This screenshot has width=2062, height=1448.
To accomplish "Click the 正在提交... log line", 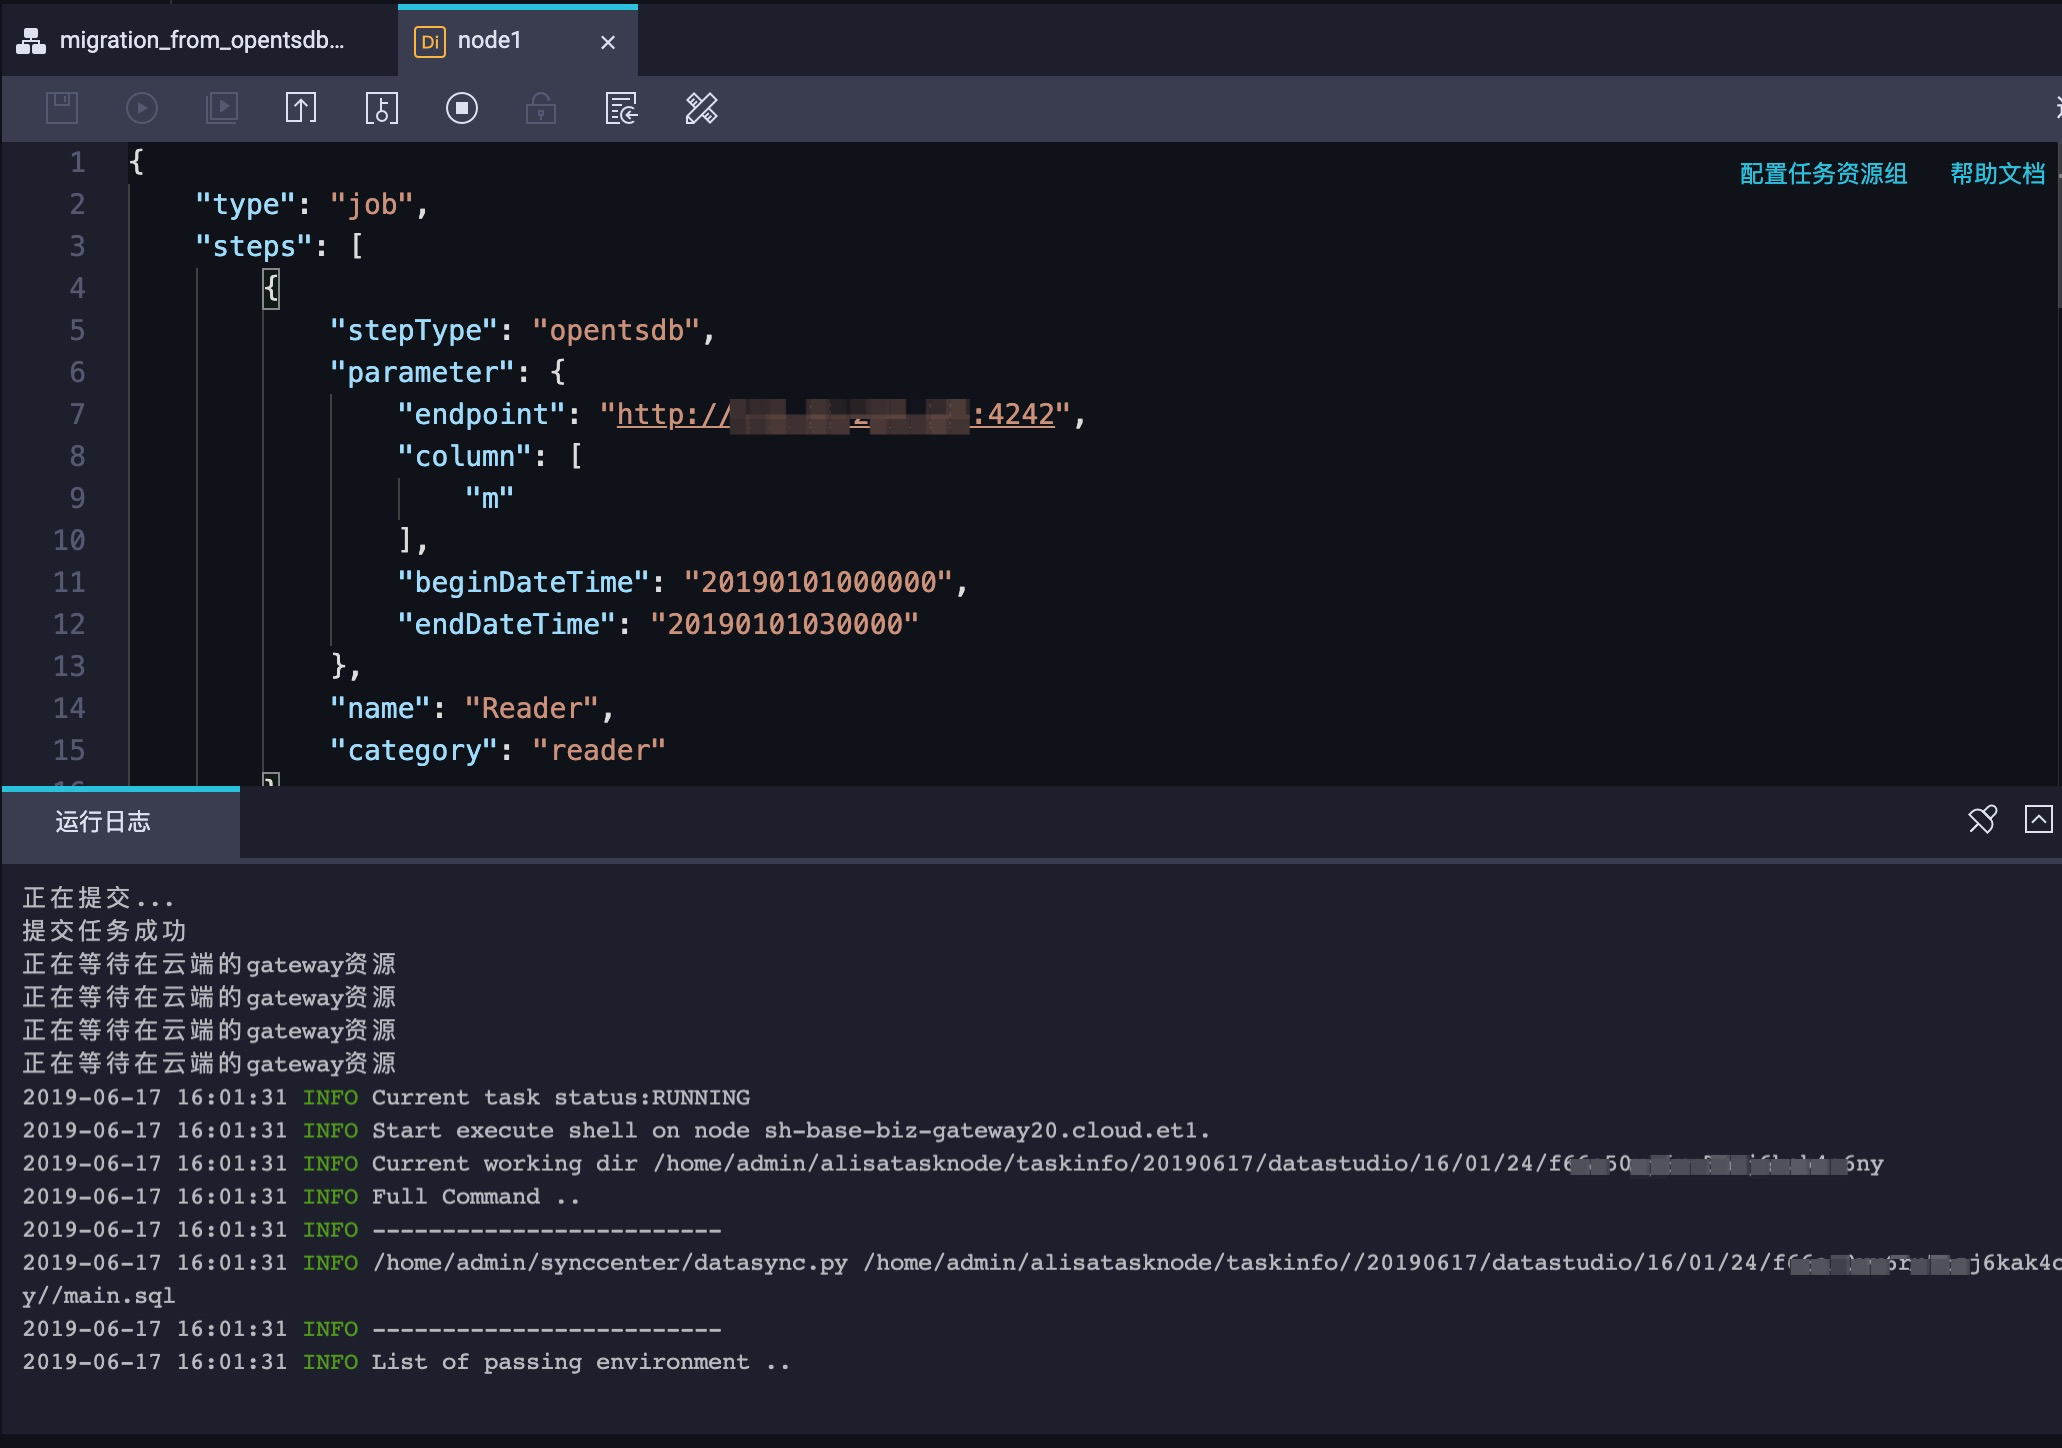I will [x=98, y=898].
